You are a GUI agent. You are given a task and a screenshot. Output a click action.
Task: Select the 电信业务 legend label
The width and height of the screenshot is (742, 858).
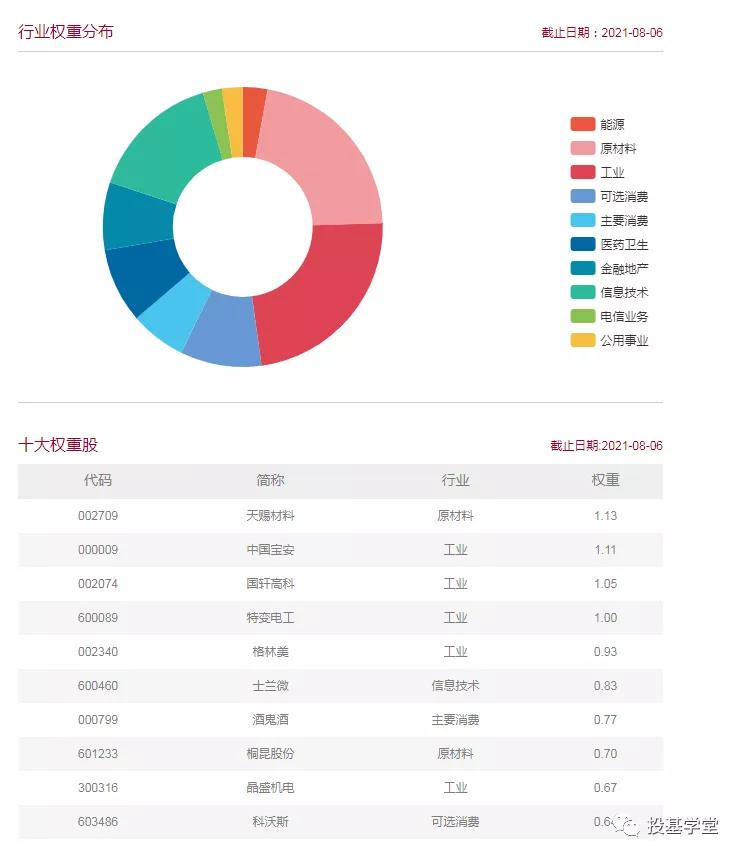point(624,316)
